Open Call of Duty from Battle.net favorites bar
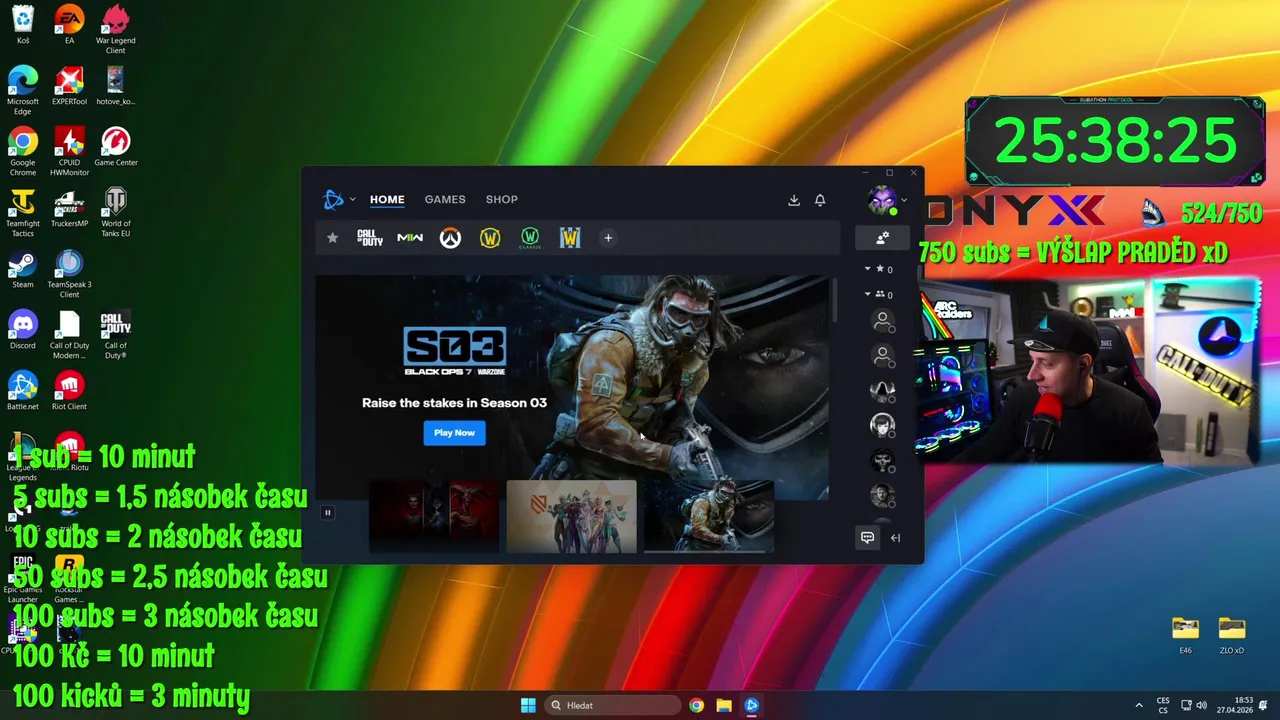The image size is (1280, 720). click(370, 238)
